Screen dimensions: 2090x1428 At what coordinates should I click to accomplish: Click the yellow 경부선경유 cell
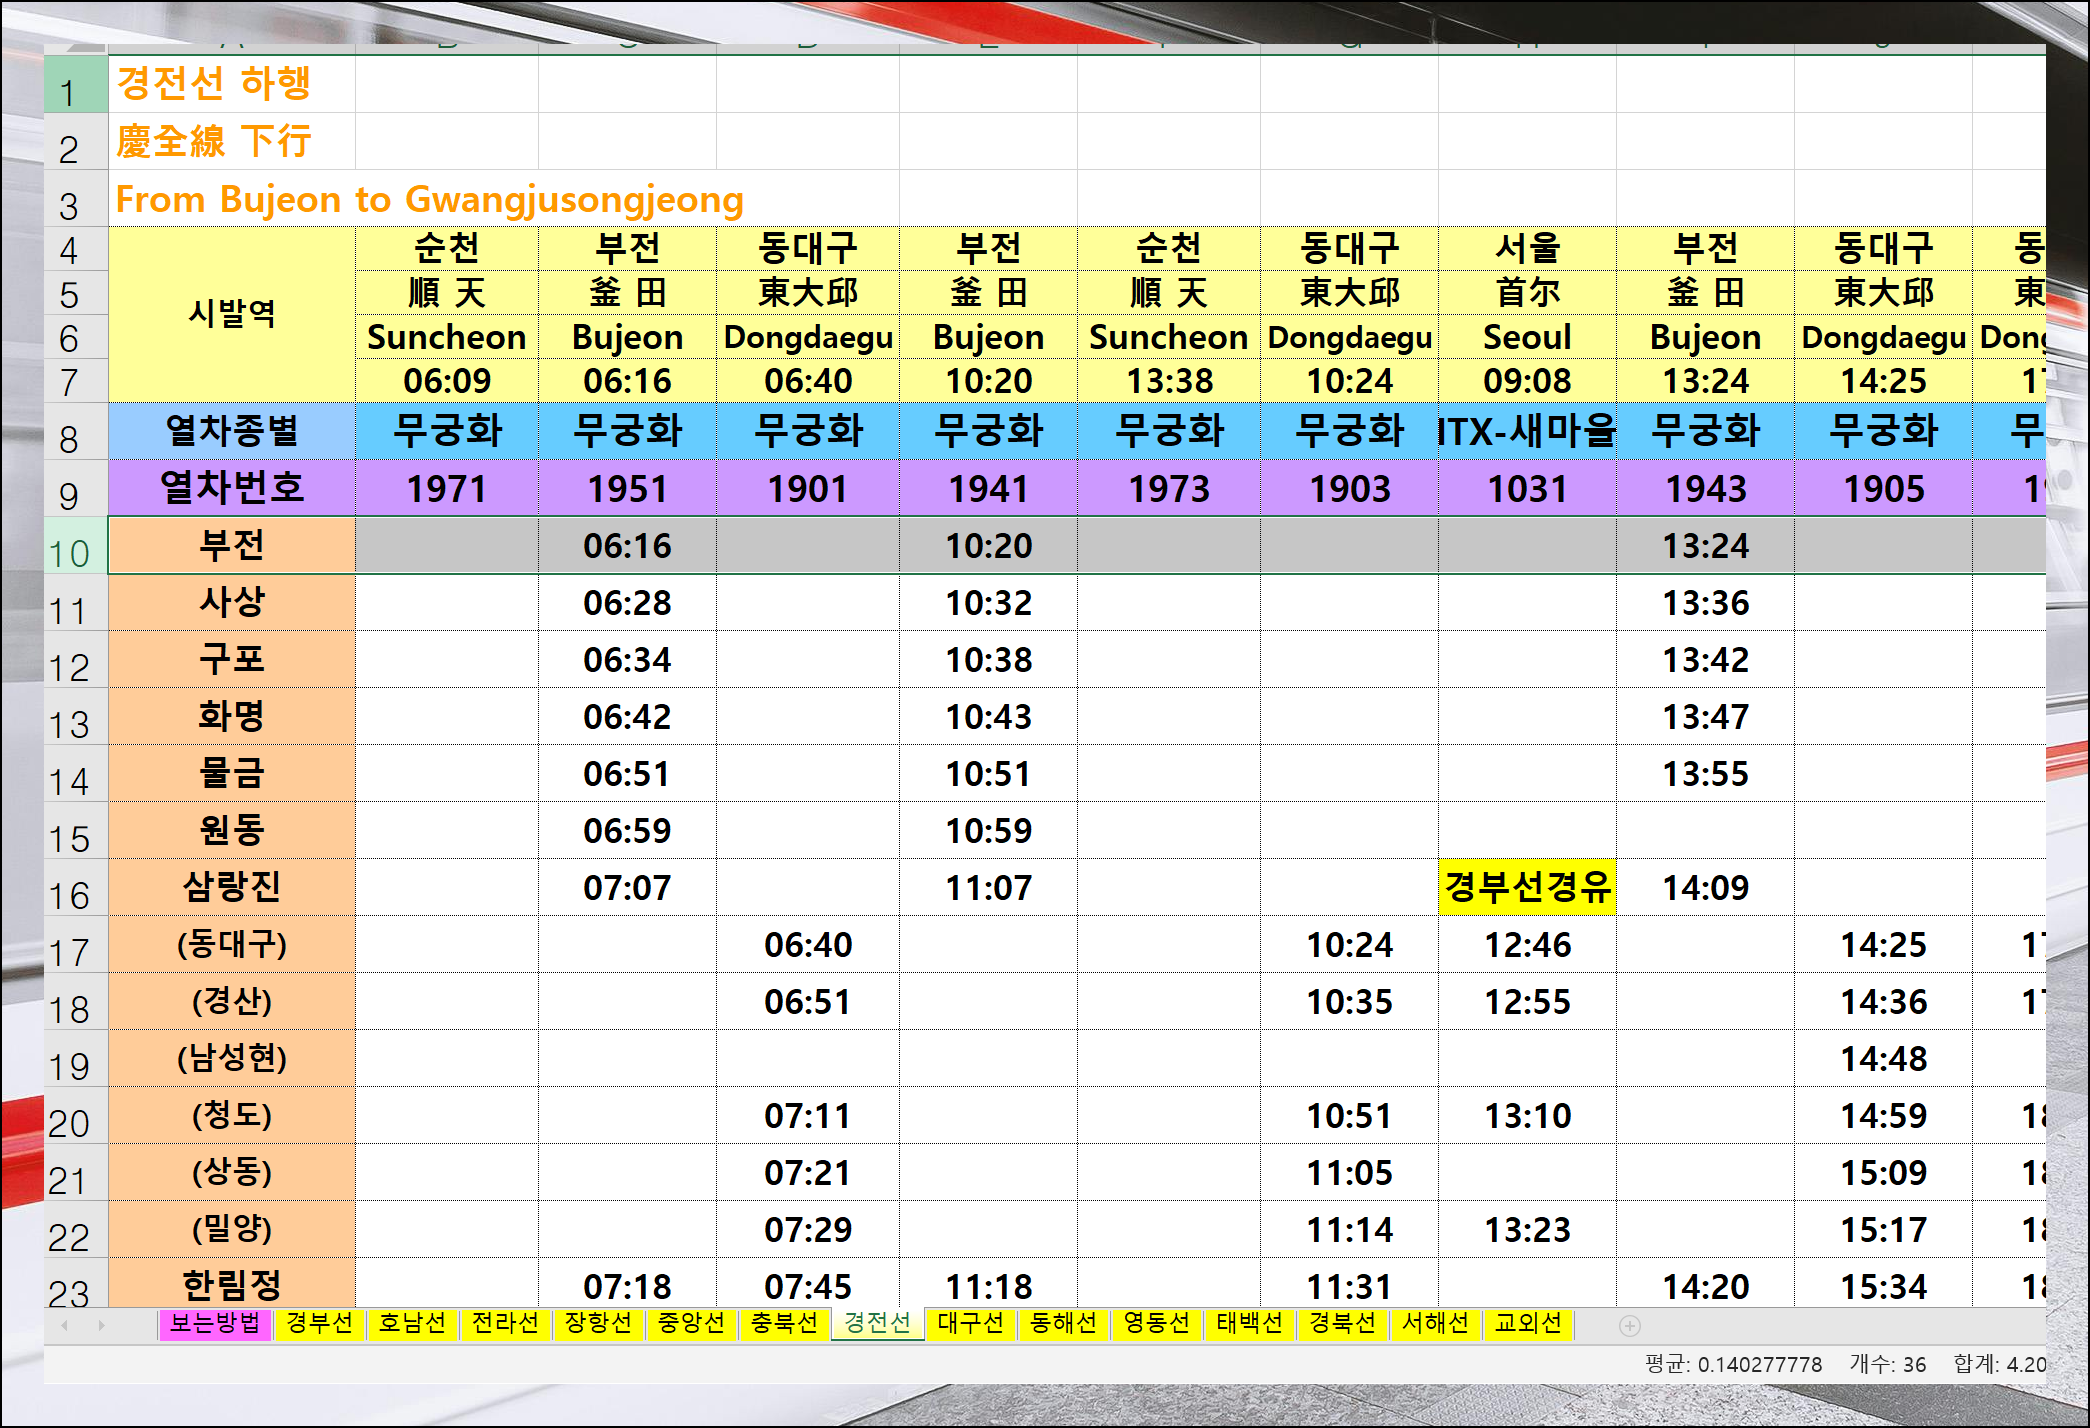pyautogui.click(x=1527, y=887)
